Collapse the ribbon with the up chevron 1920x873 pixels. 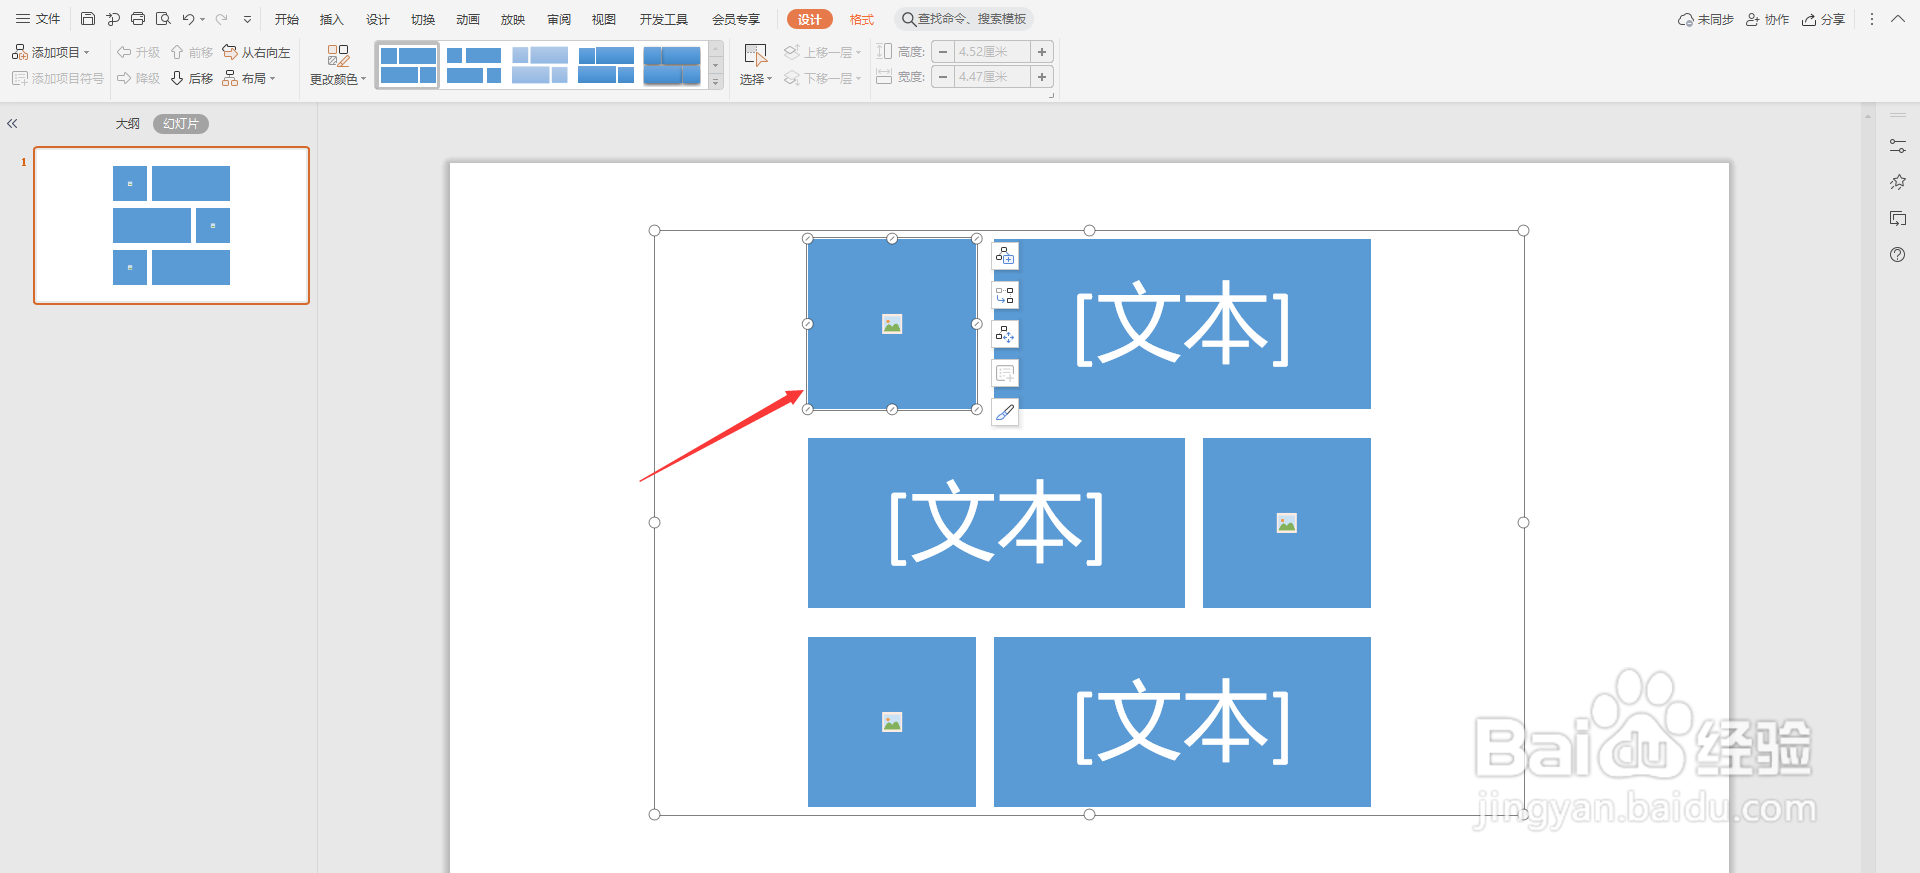coord(1897,19)
